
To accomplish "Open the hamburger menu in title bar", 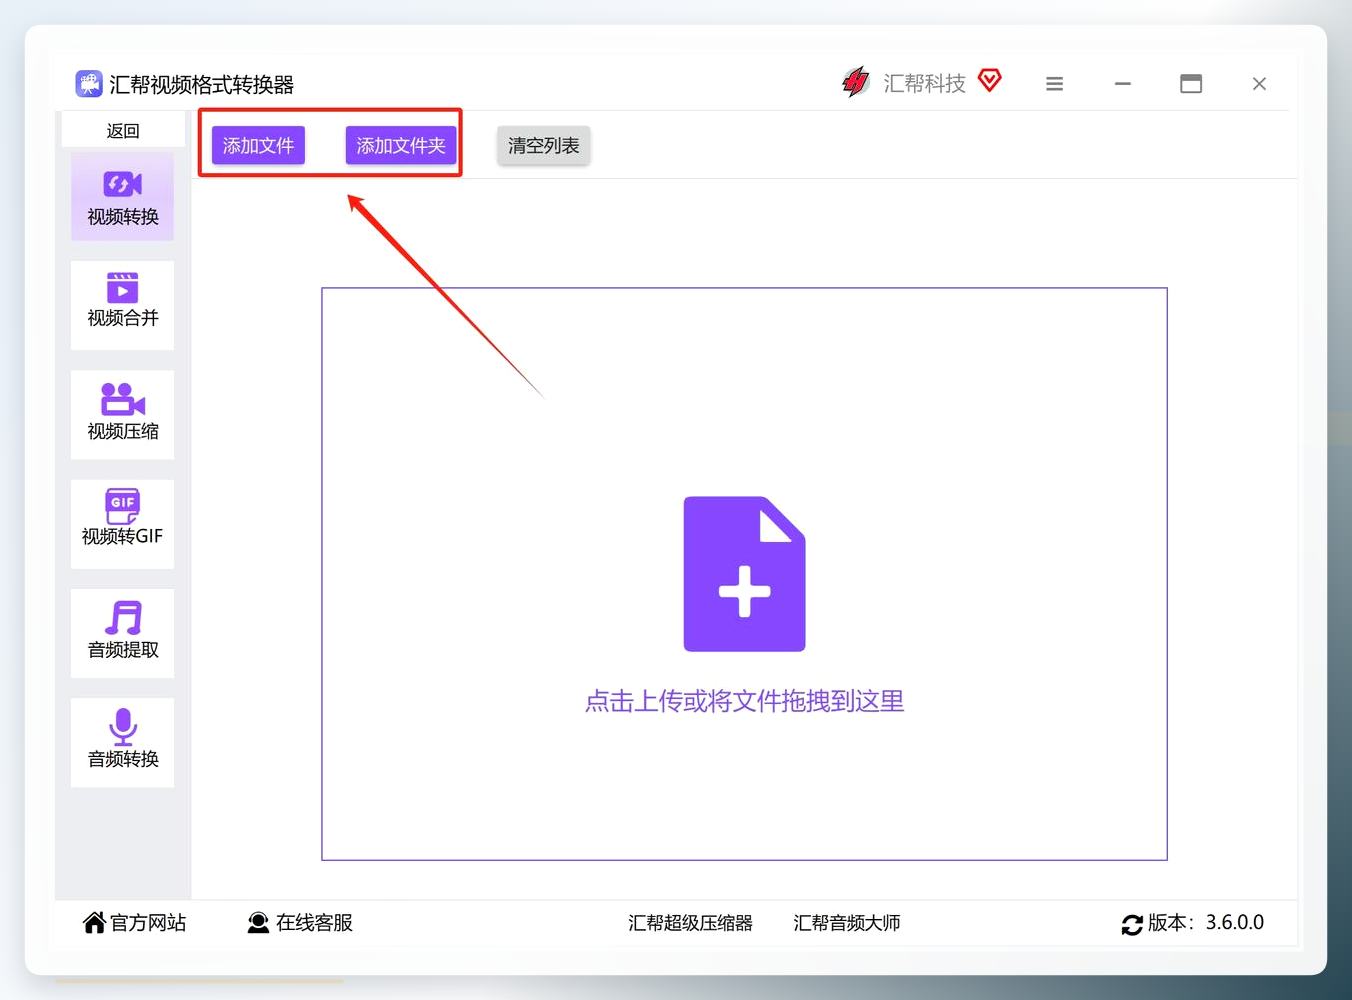I will pos(1054,84).
